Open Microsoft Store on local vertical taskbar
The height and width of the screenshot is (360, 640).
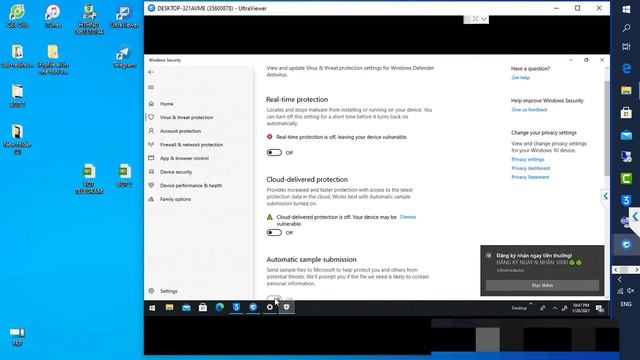626,112
